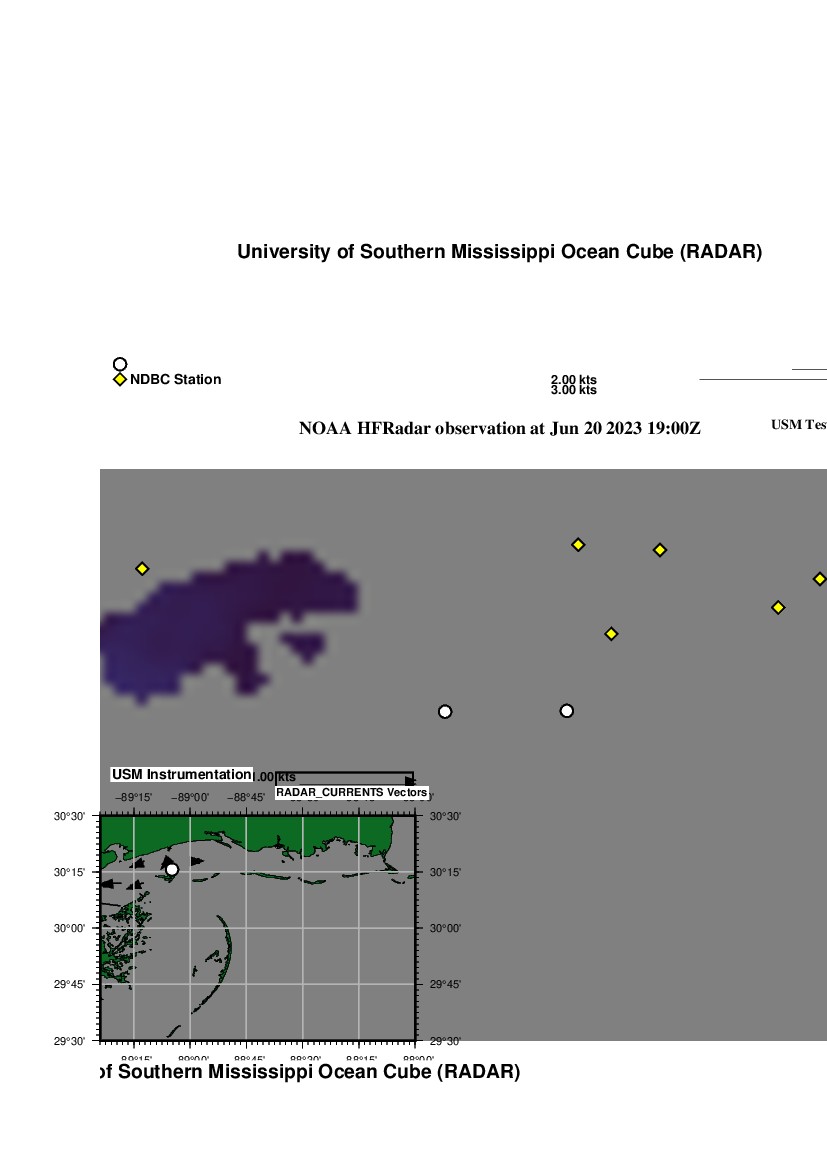The height and width of the screenshot is (1170, 827).
Task: Click the NDBC Station legend label
Action: click(175, 380)
